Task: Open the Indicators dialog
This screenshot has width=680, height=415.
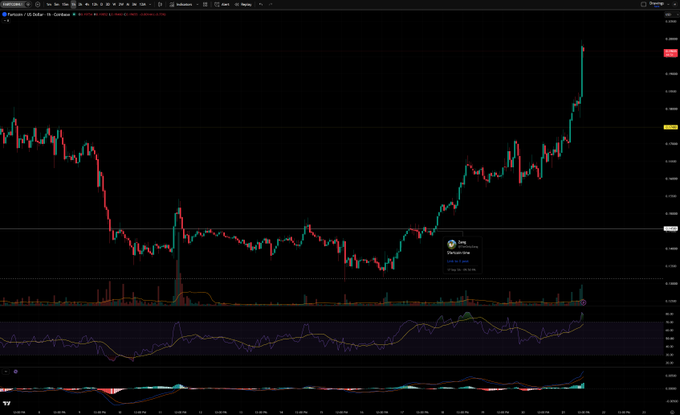Action: pyautogui.click(x=181, y=4)
